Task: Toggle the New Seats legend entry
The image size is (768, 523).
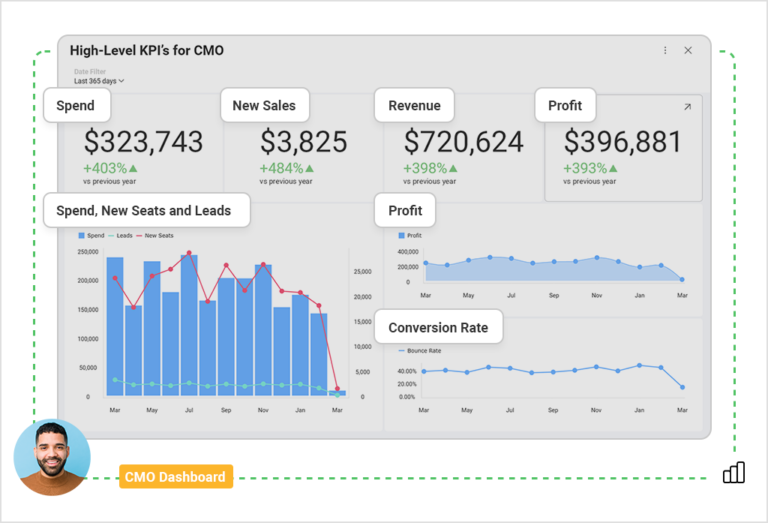Action: (155, 236)
